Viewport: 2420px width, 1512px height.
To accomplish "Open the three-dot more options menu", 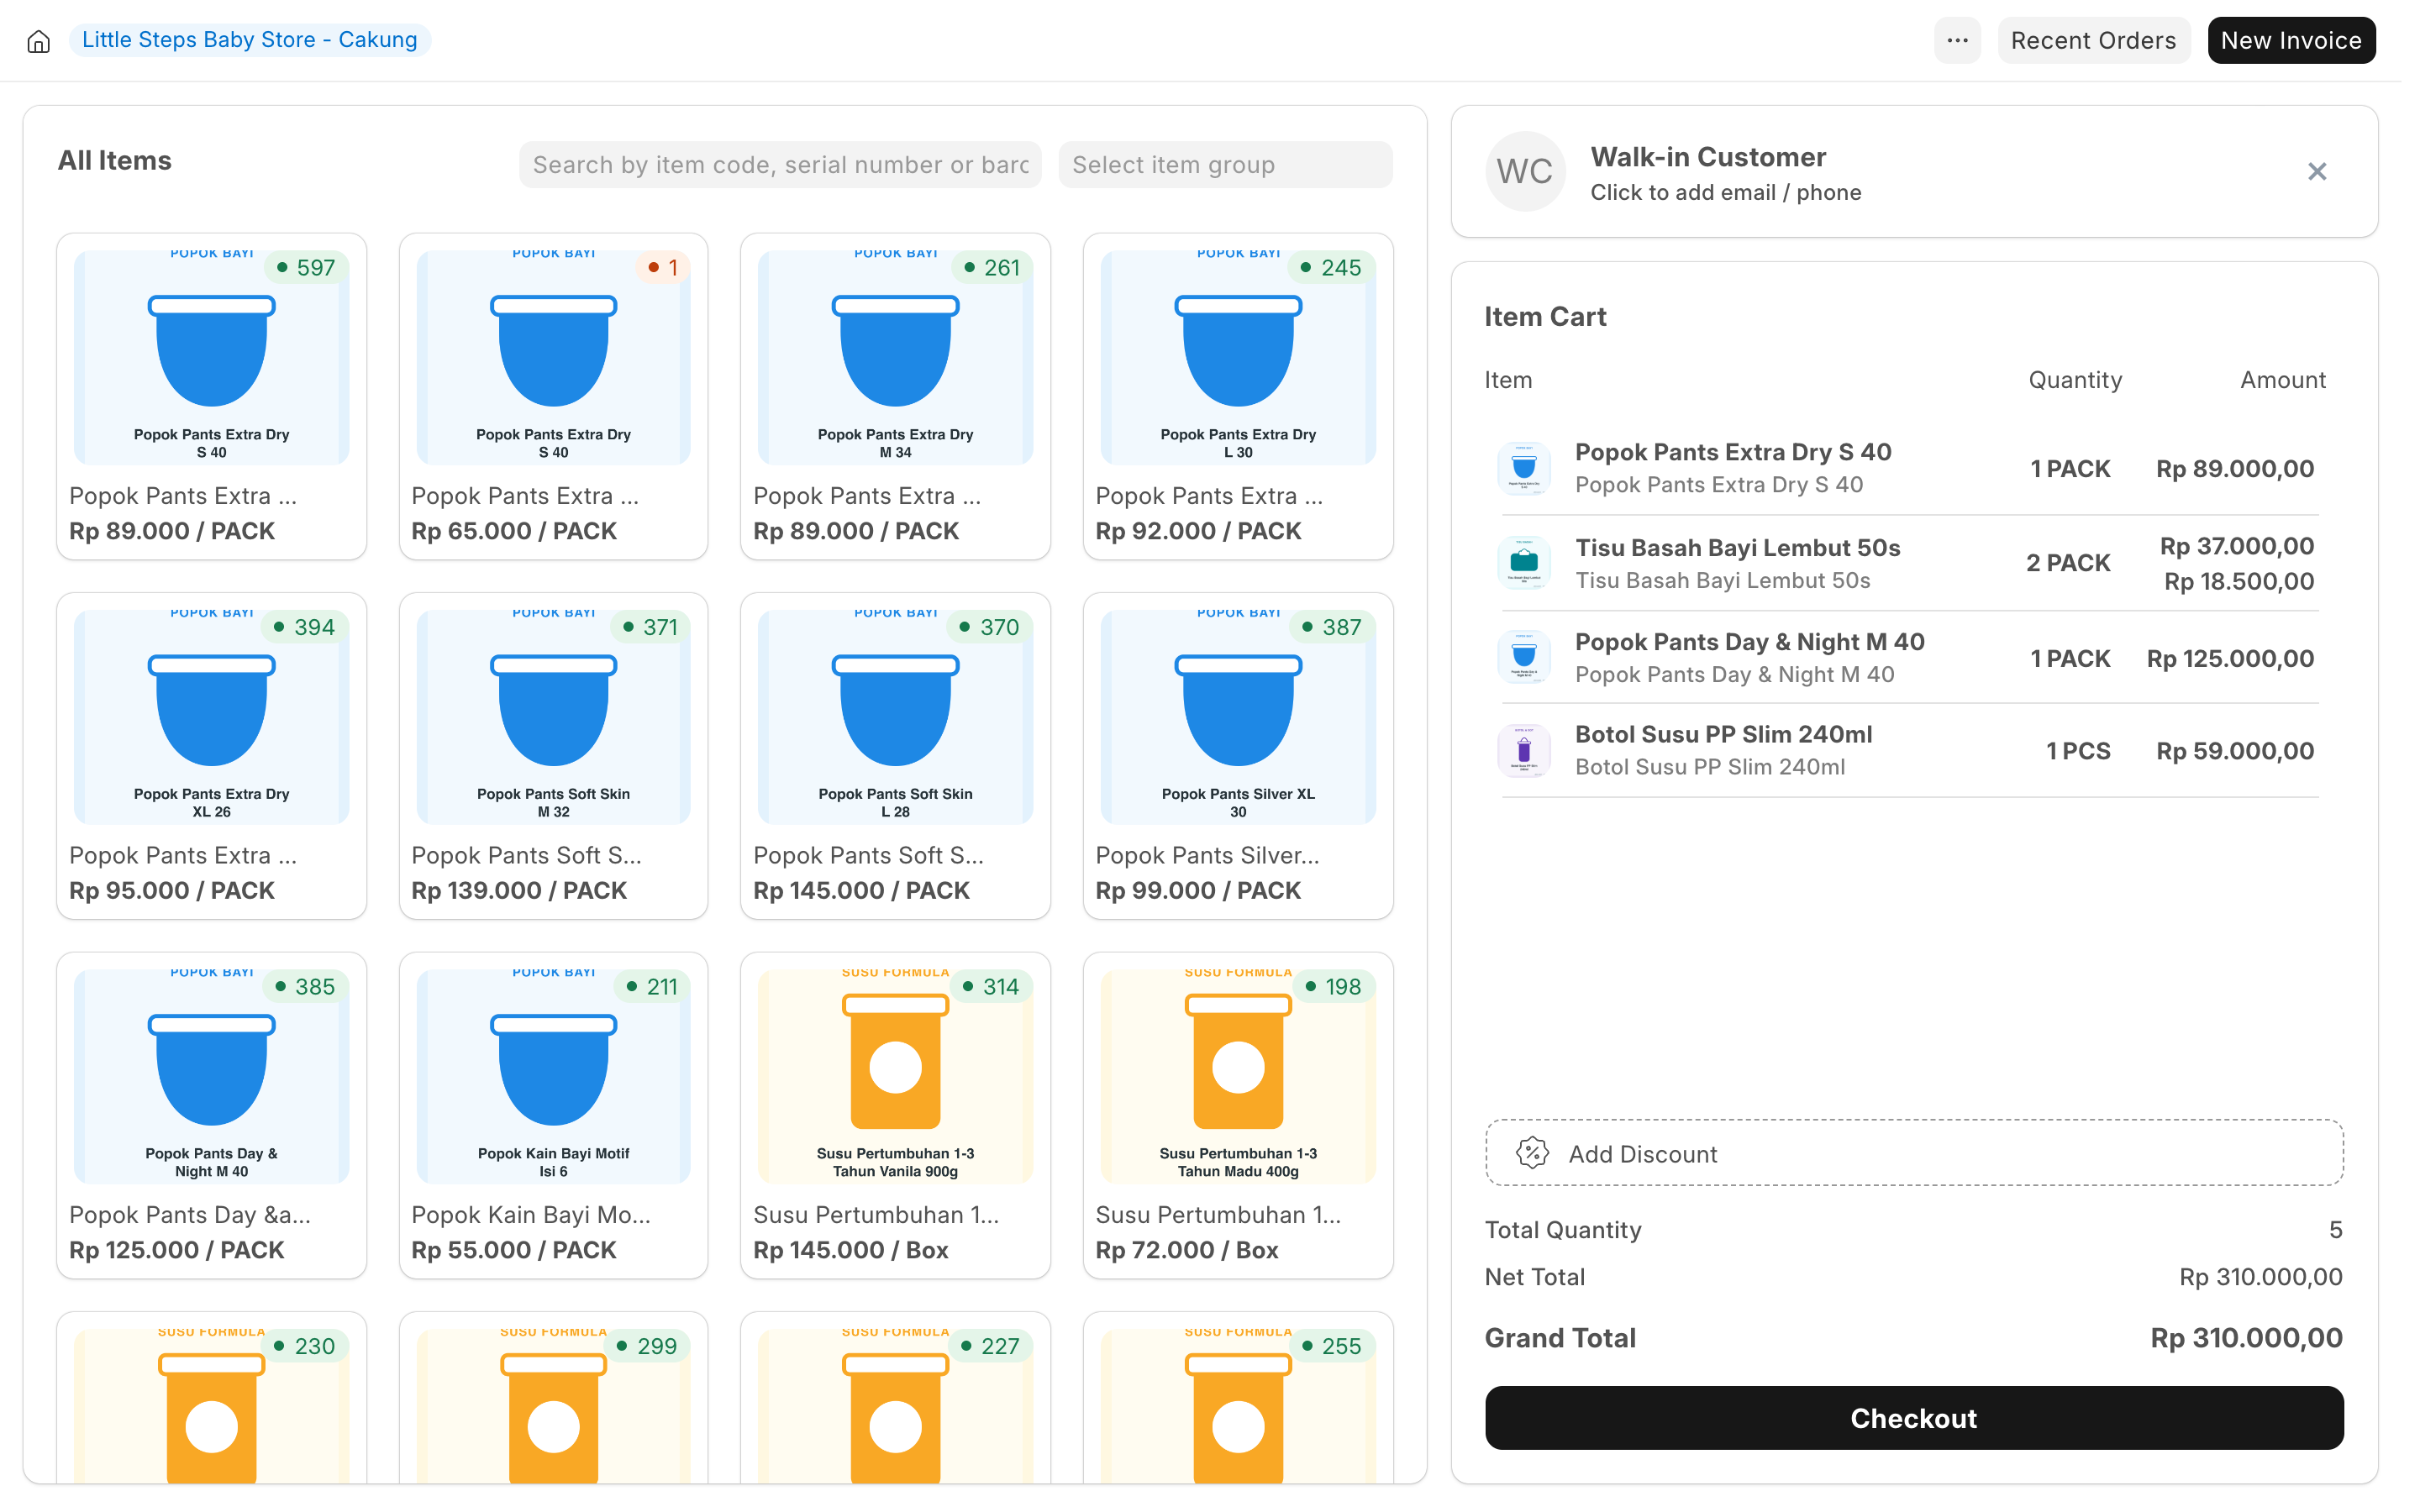I will pyautogui.click(x=1957, y=40).
